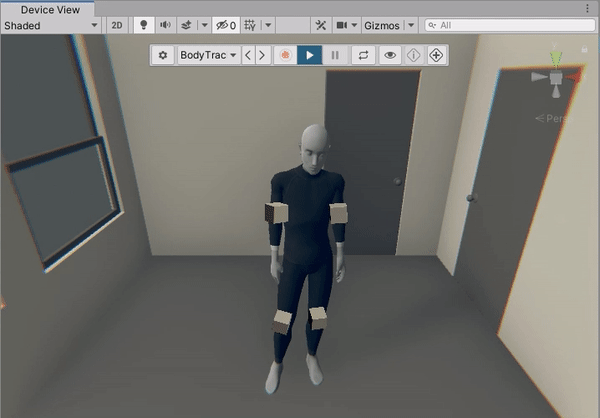Image resolution: width=600 pixels, height=418 pixels.
Task: Toggle hidden objects visibility counter
Action: pyautogui.click(x=225, y=25)
